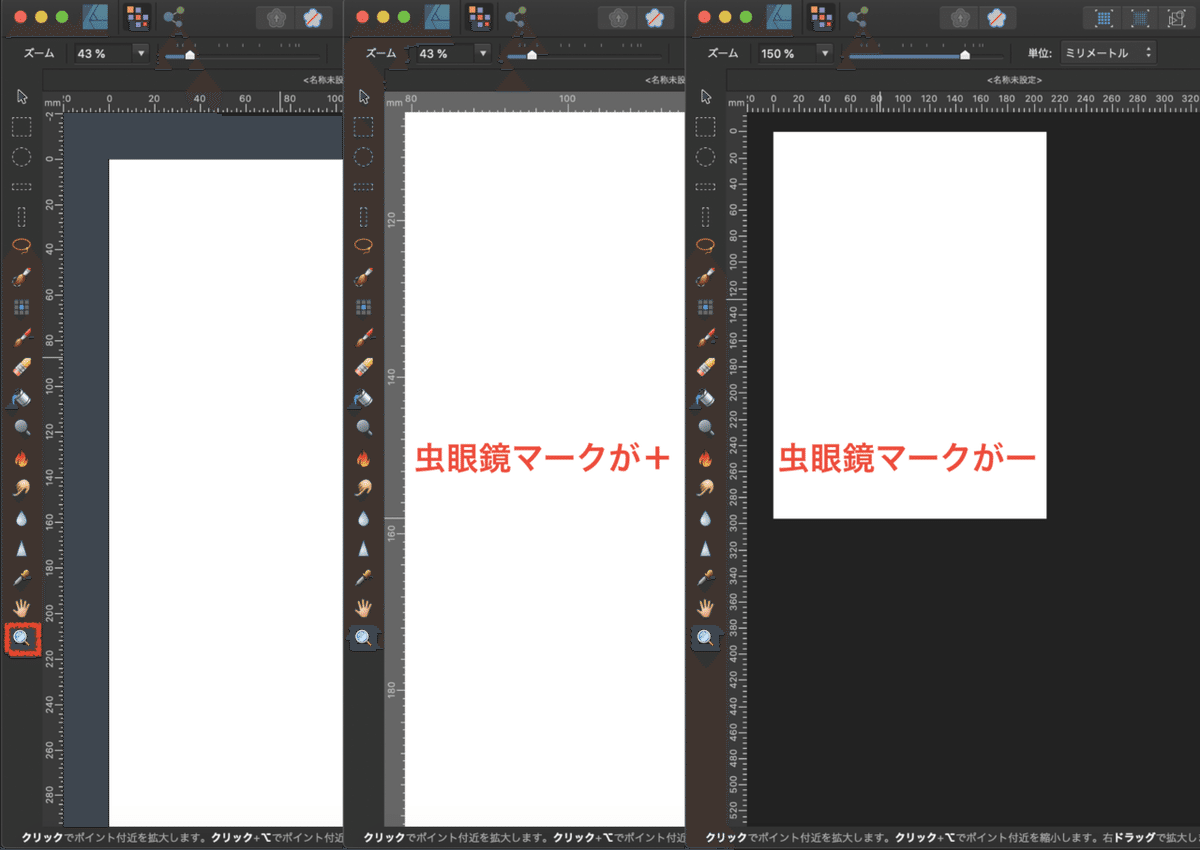Viewport: 1200px width, 850px height.
Task: Select the elliptical marquee tool
Action: (x=22, y=158)
